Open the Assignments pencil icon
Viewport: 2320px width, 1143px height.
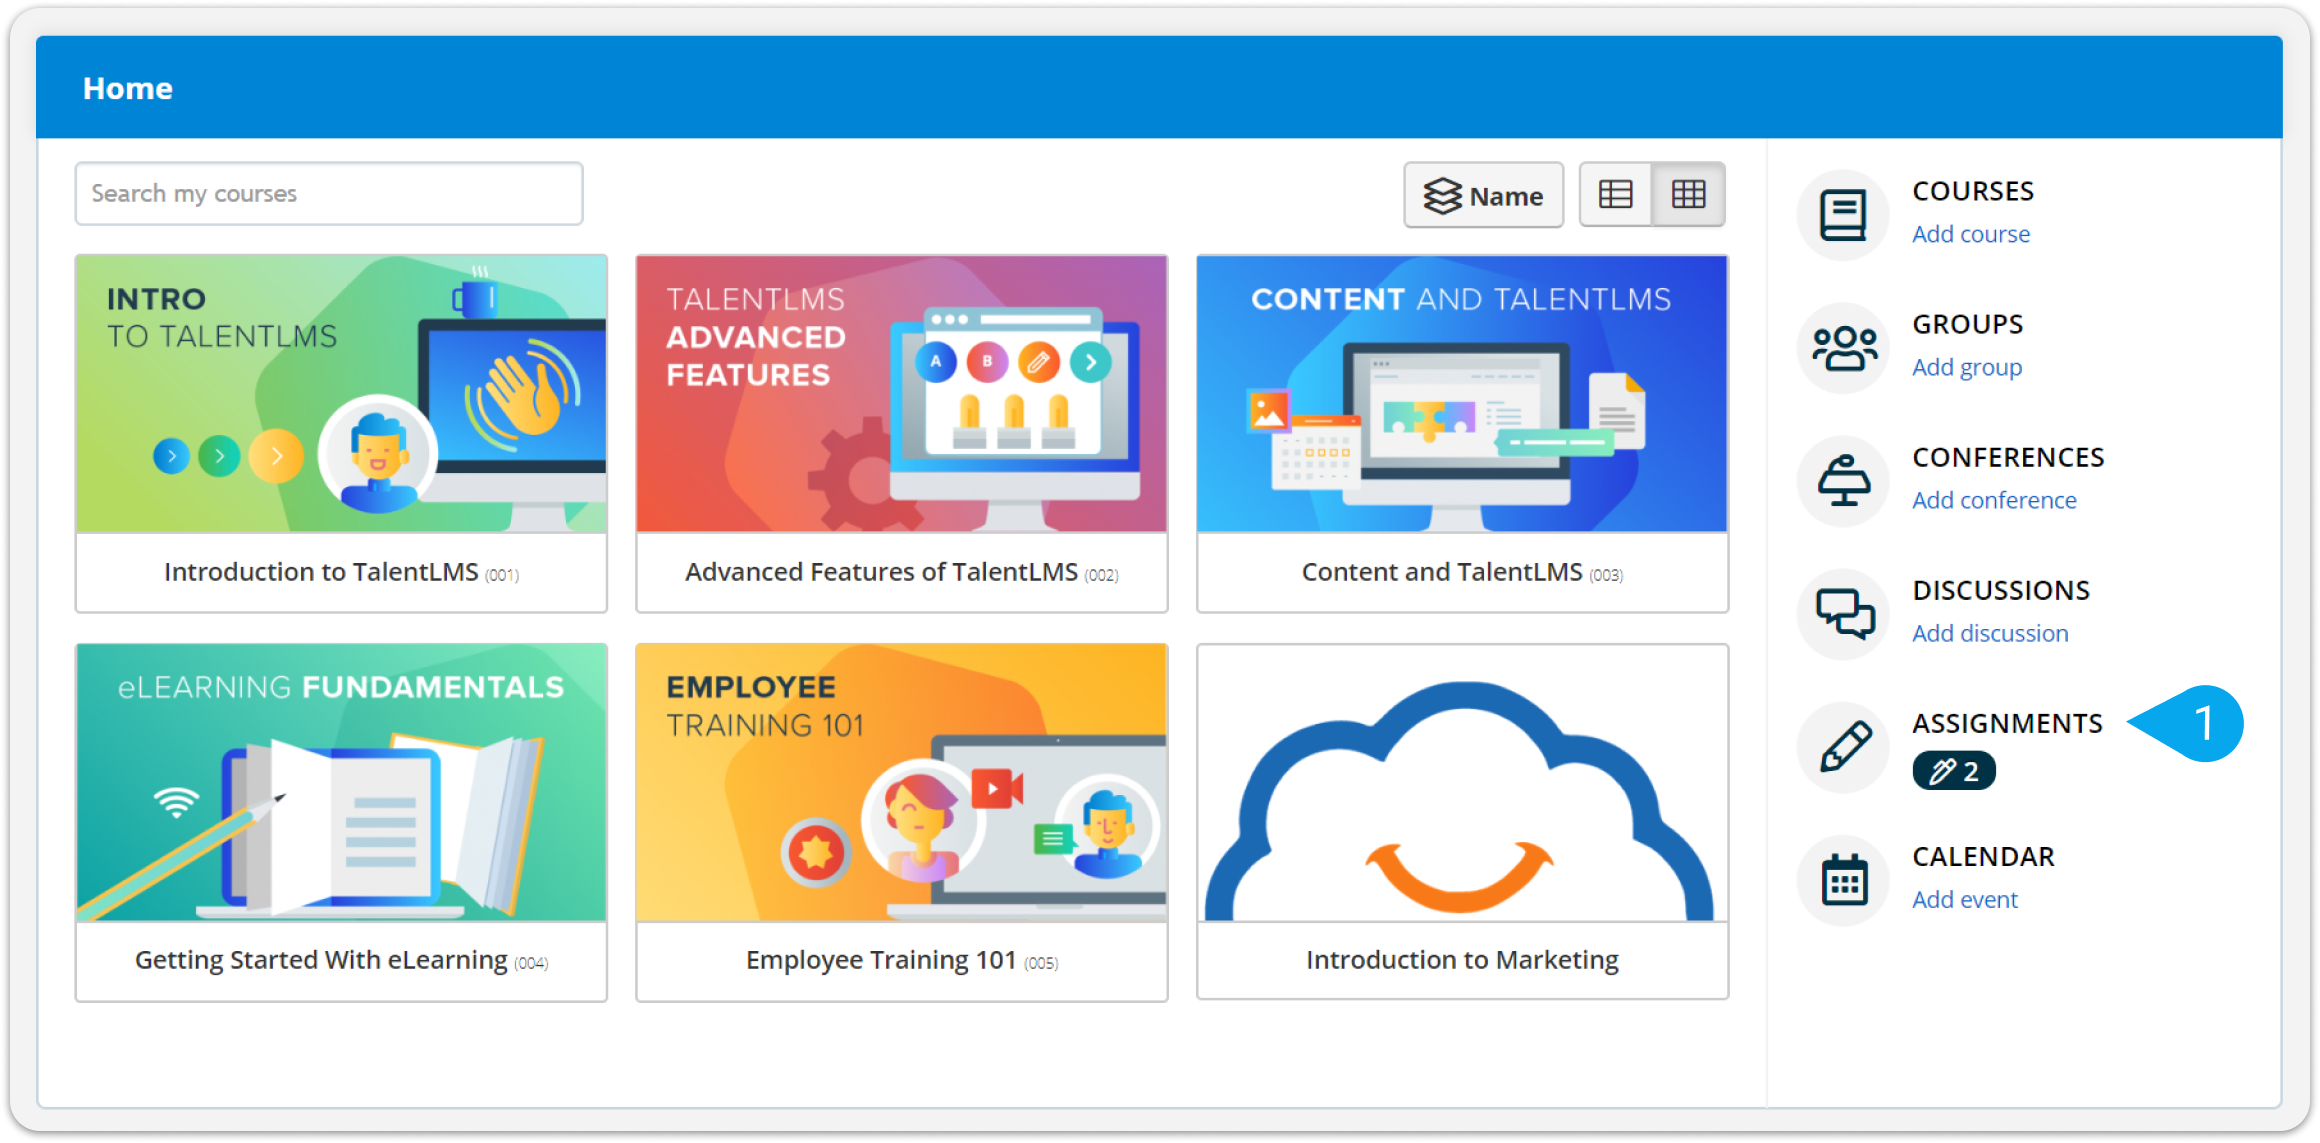click(x=1843, y=747)
